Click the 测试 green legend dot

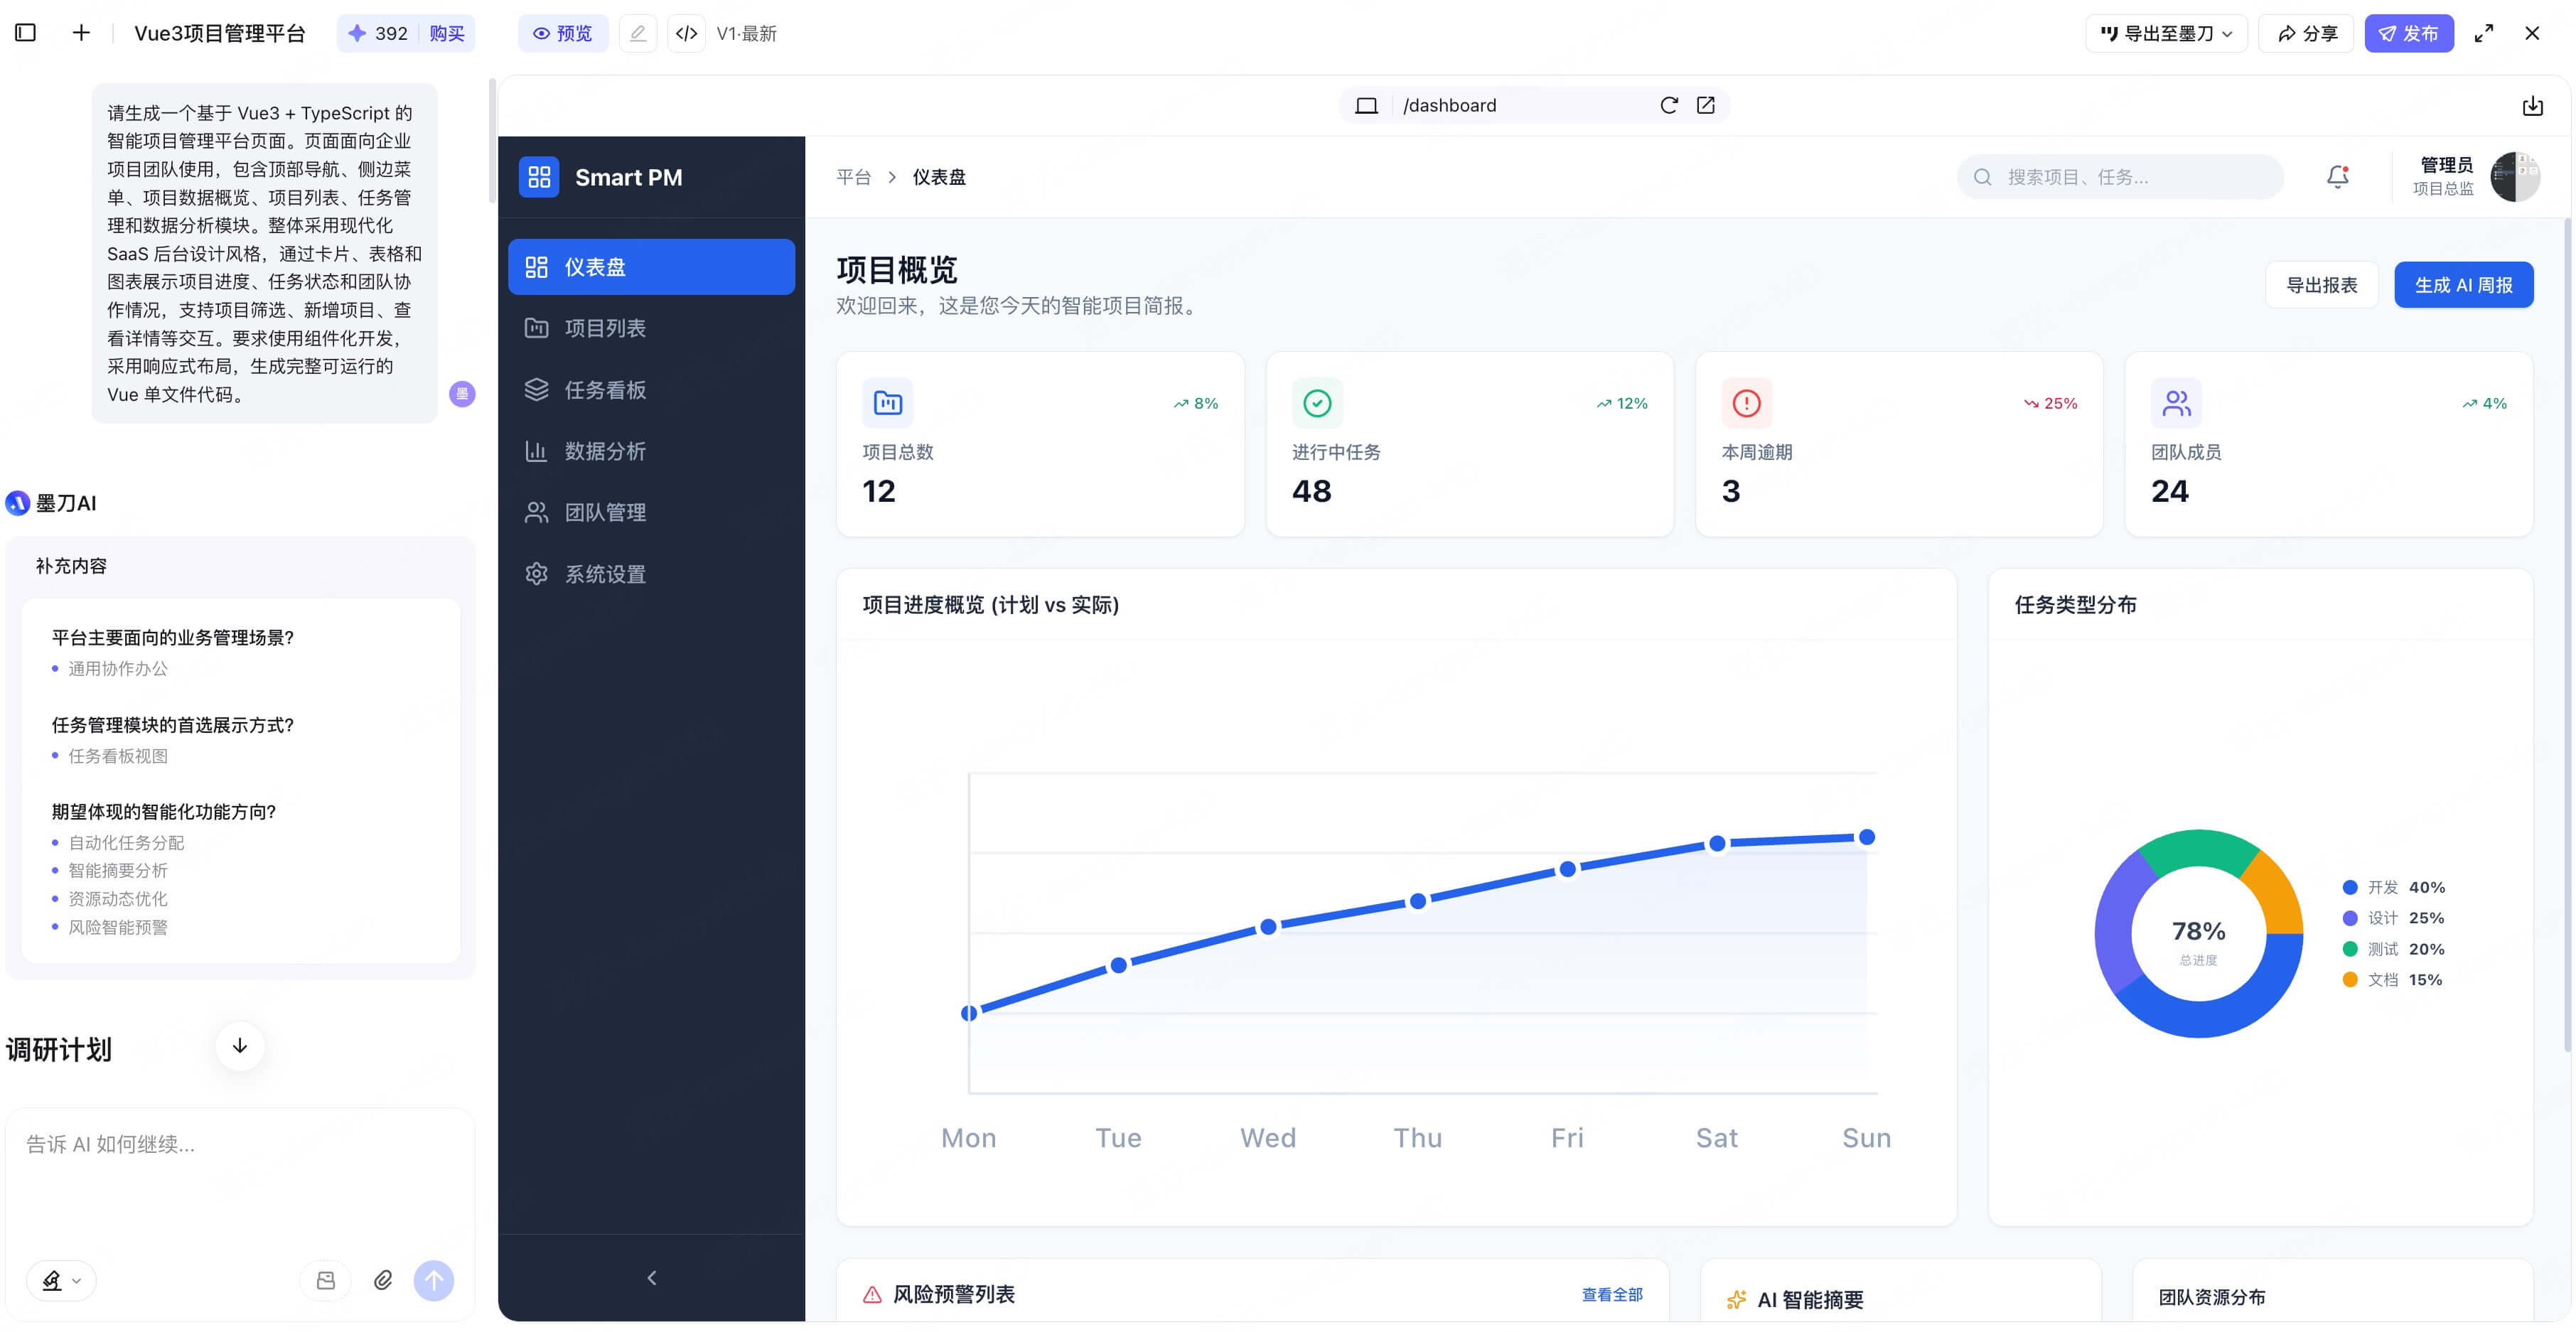[x=2350, y=949]
